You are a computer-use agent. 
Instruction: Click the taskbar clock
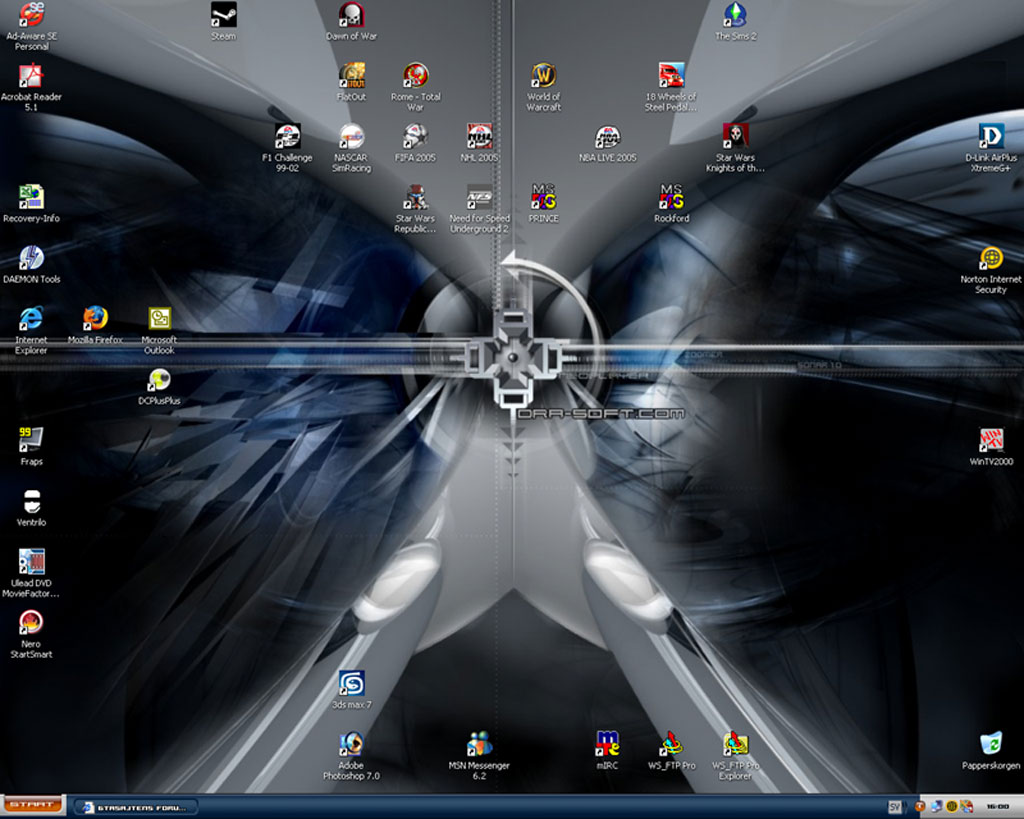(997, 807)
